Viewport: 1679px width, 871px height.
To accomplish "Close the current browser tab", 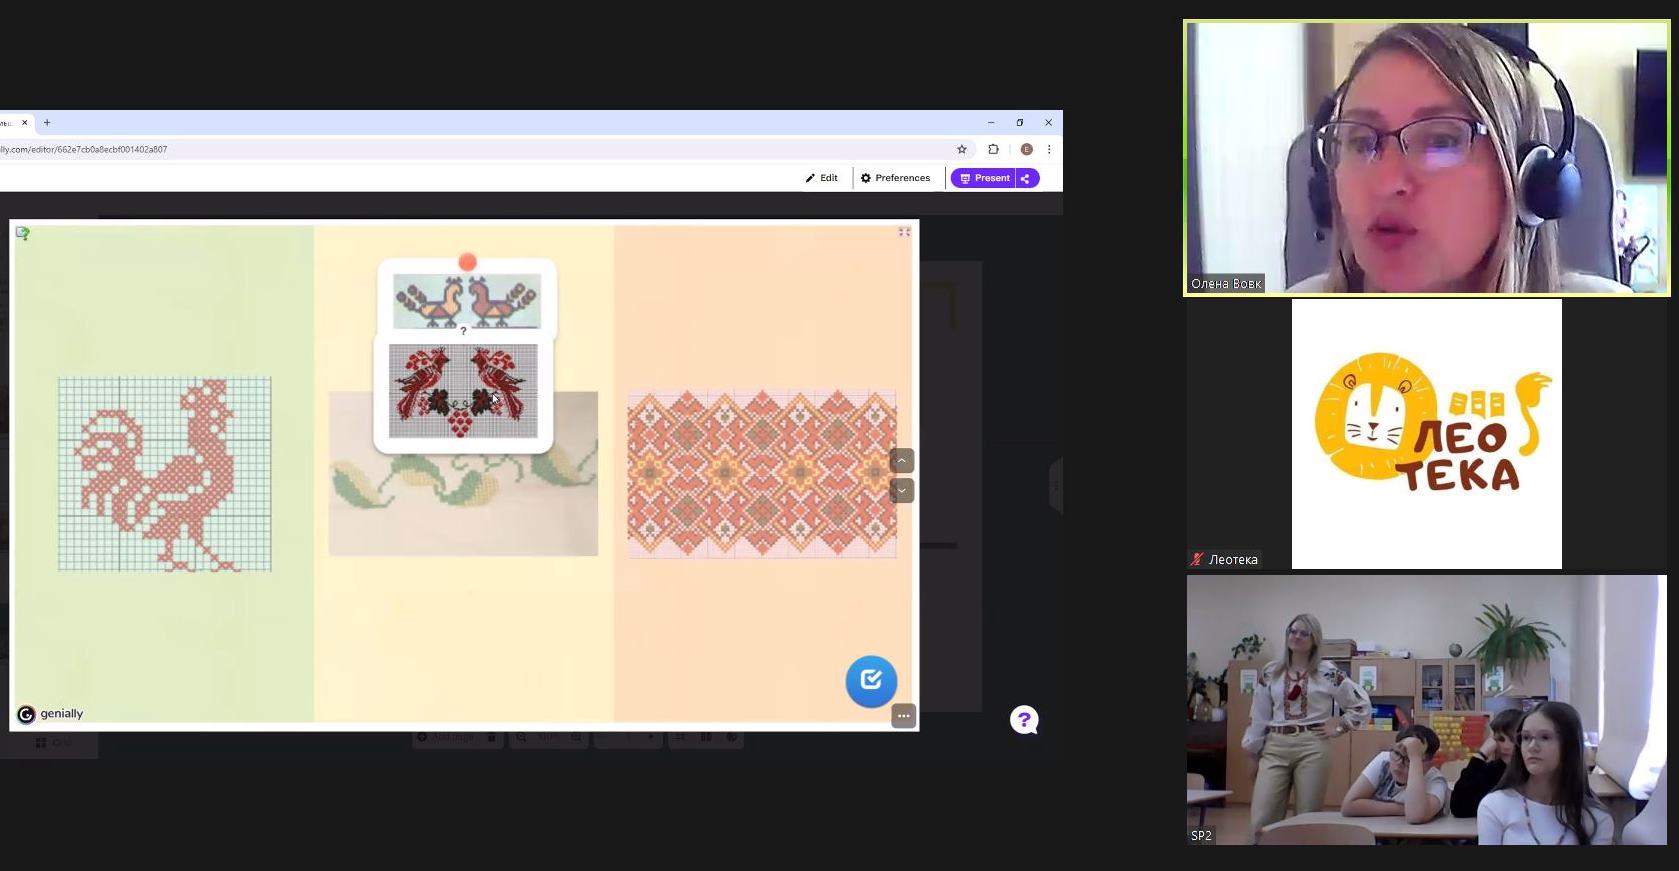I will click(x=25, y=123).
